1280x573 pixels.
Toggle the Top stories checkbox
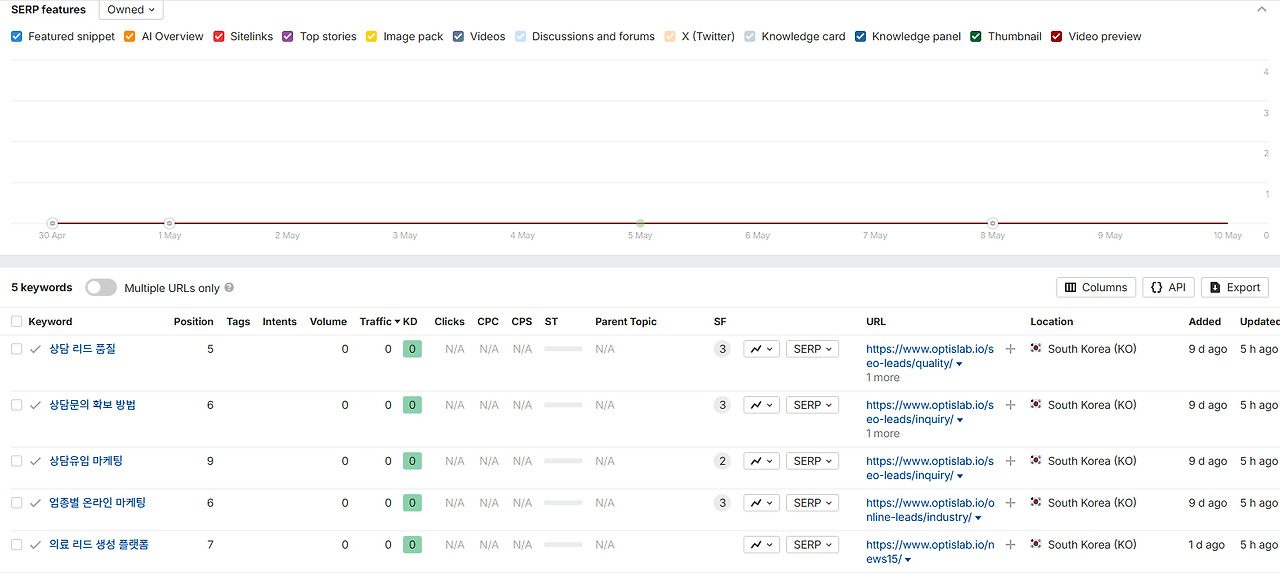click(x=288, y=36)
